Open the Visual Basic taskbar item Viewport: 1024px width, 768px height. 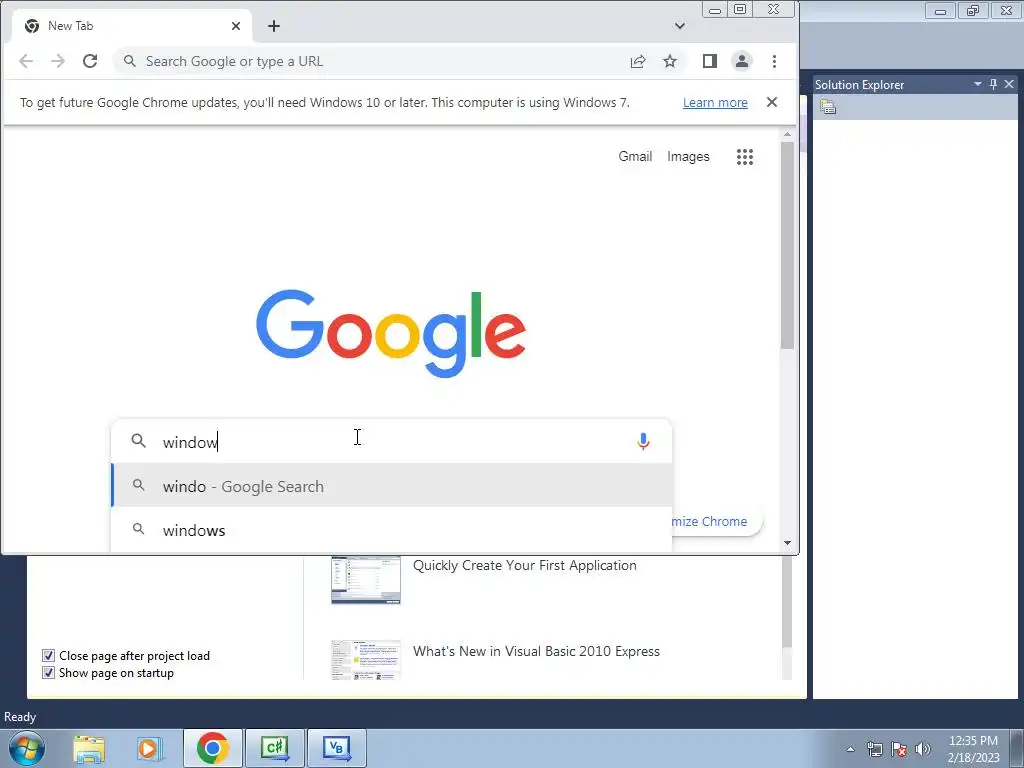coord(336,748)
